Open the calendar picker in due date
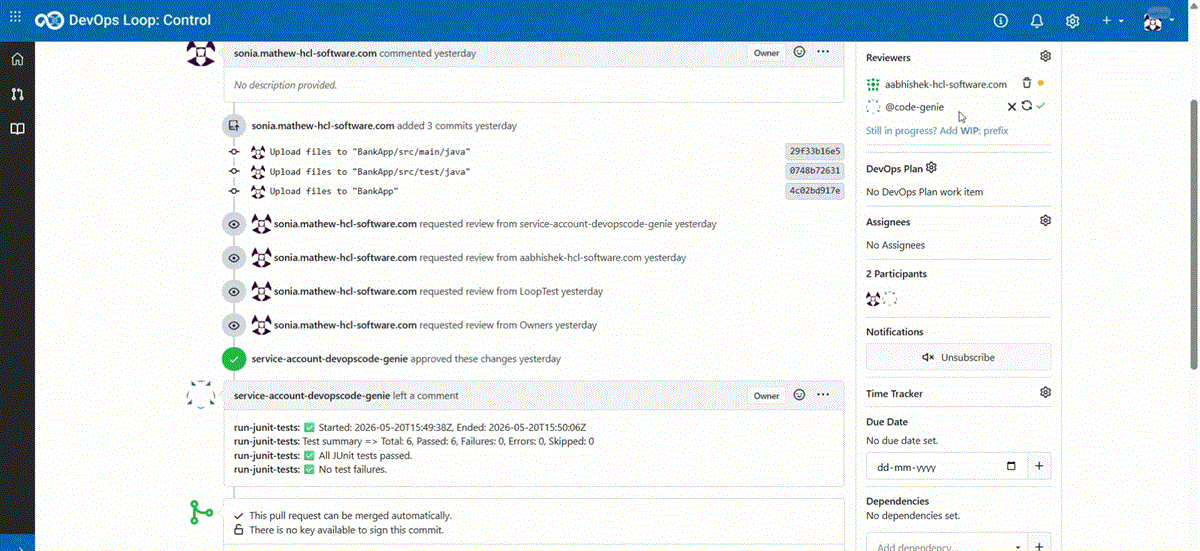This screenshot has width=1200, height=551. tap(1011, 466)
